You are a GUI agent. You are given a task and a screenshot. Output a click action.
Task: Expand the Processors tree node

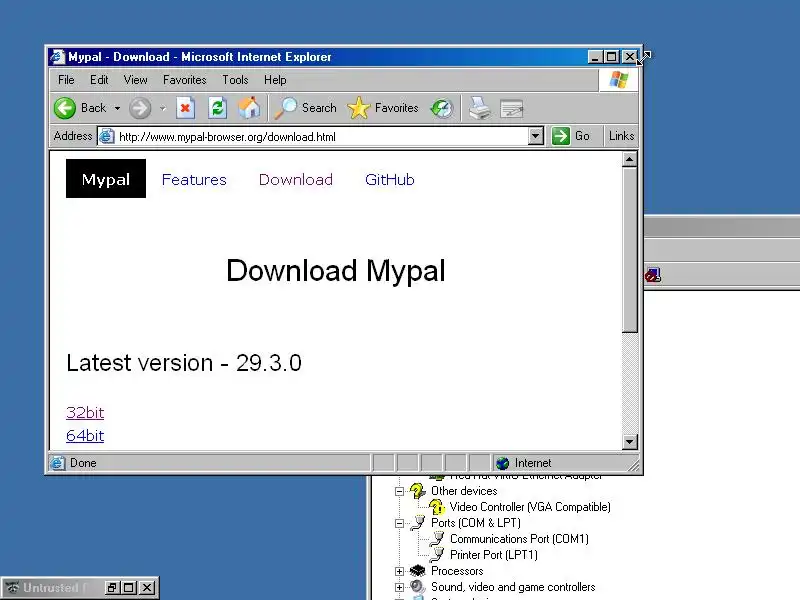(399, 571)
